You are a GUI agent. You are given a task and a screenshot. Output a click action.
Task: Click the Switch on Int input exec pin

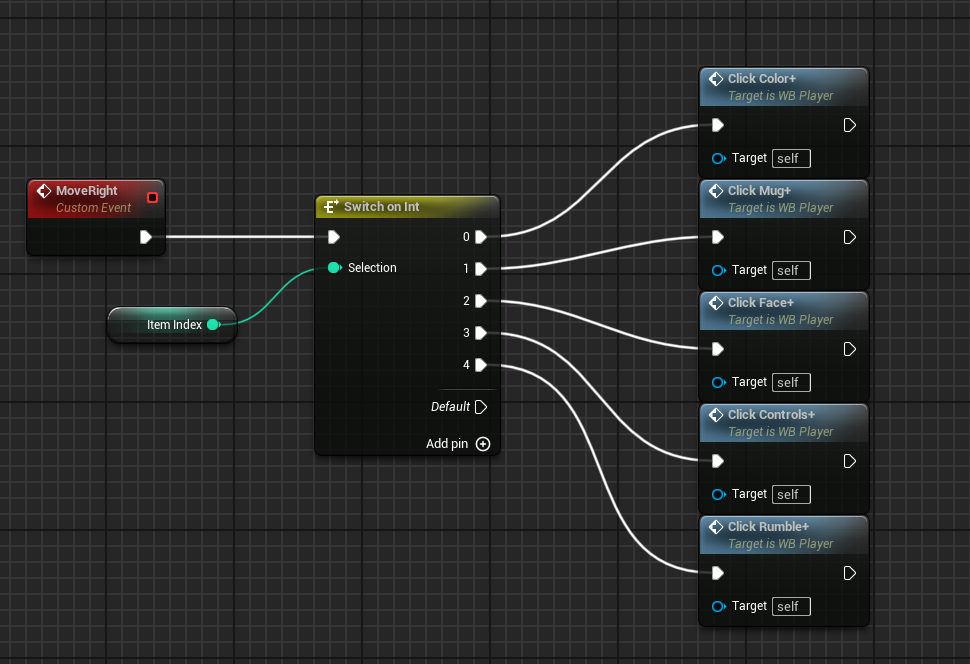(x=334, y=237)
